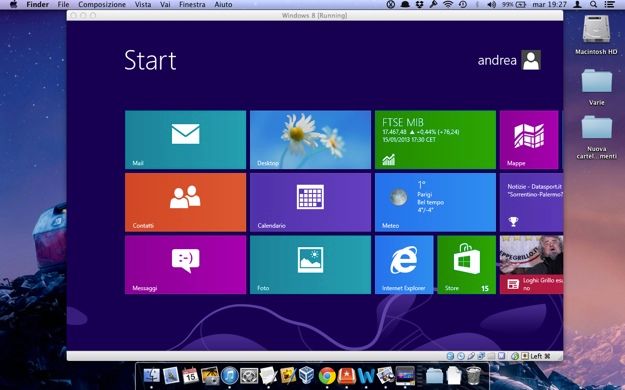This screenshot has width=625, height=390.
Task: Open the Composizione menu
Action: [x=102, y=4]
